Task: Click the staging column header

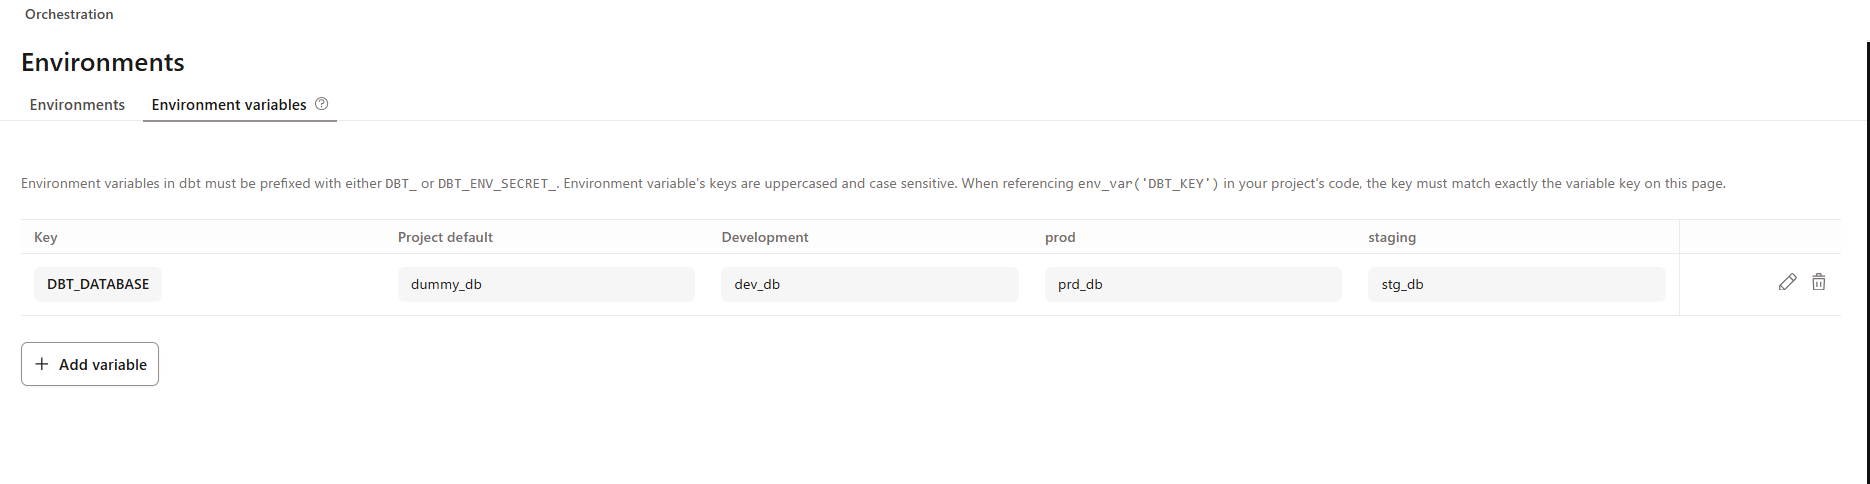Action: [x=1392, y=237]
